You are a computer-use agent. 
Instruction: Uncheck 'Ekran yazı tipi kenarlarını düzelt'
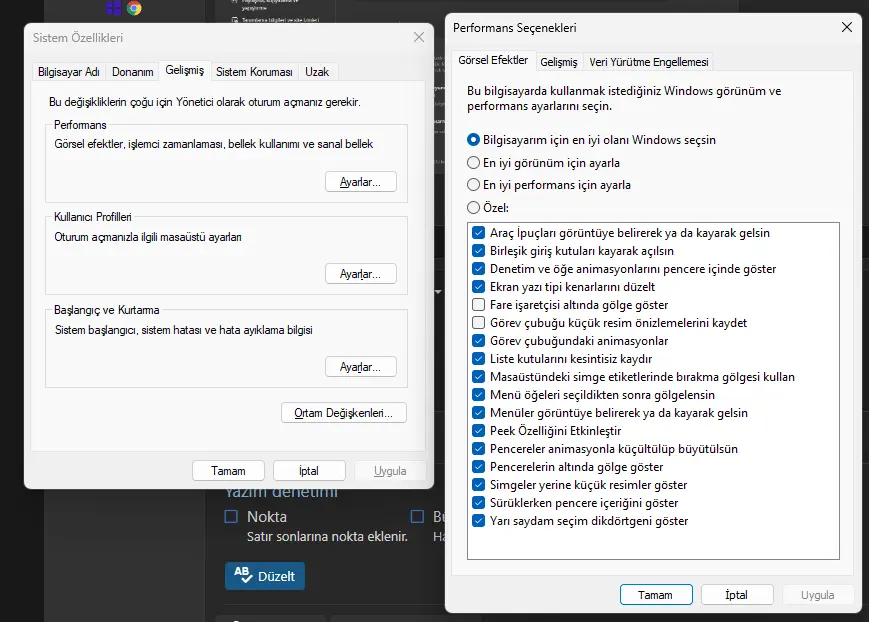click(x=478, y=287)
